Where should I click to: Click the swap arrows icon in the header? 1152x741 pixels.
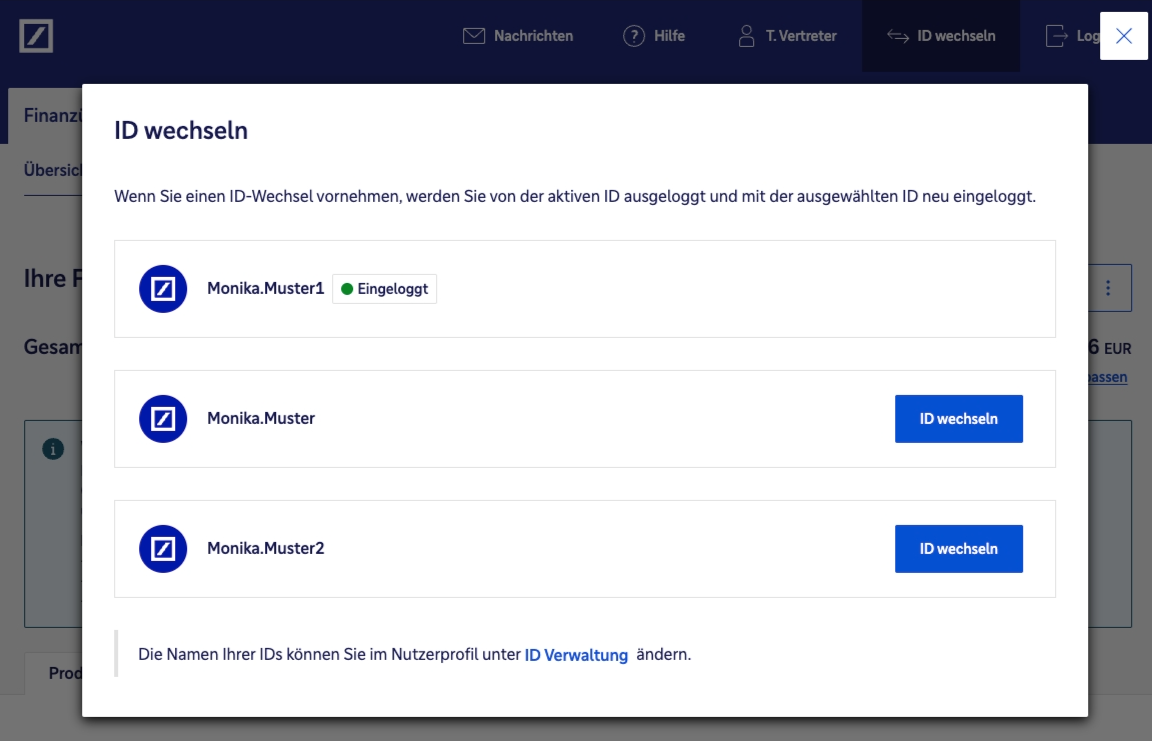(897, 36)
